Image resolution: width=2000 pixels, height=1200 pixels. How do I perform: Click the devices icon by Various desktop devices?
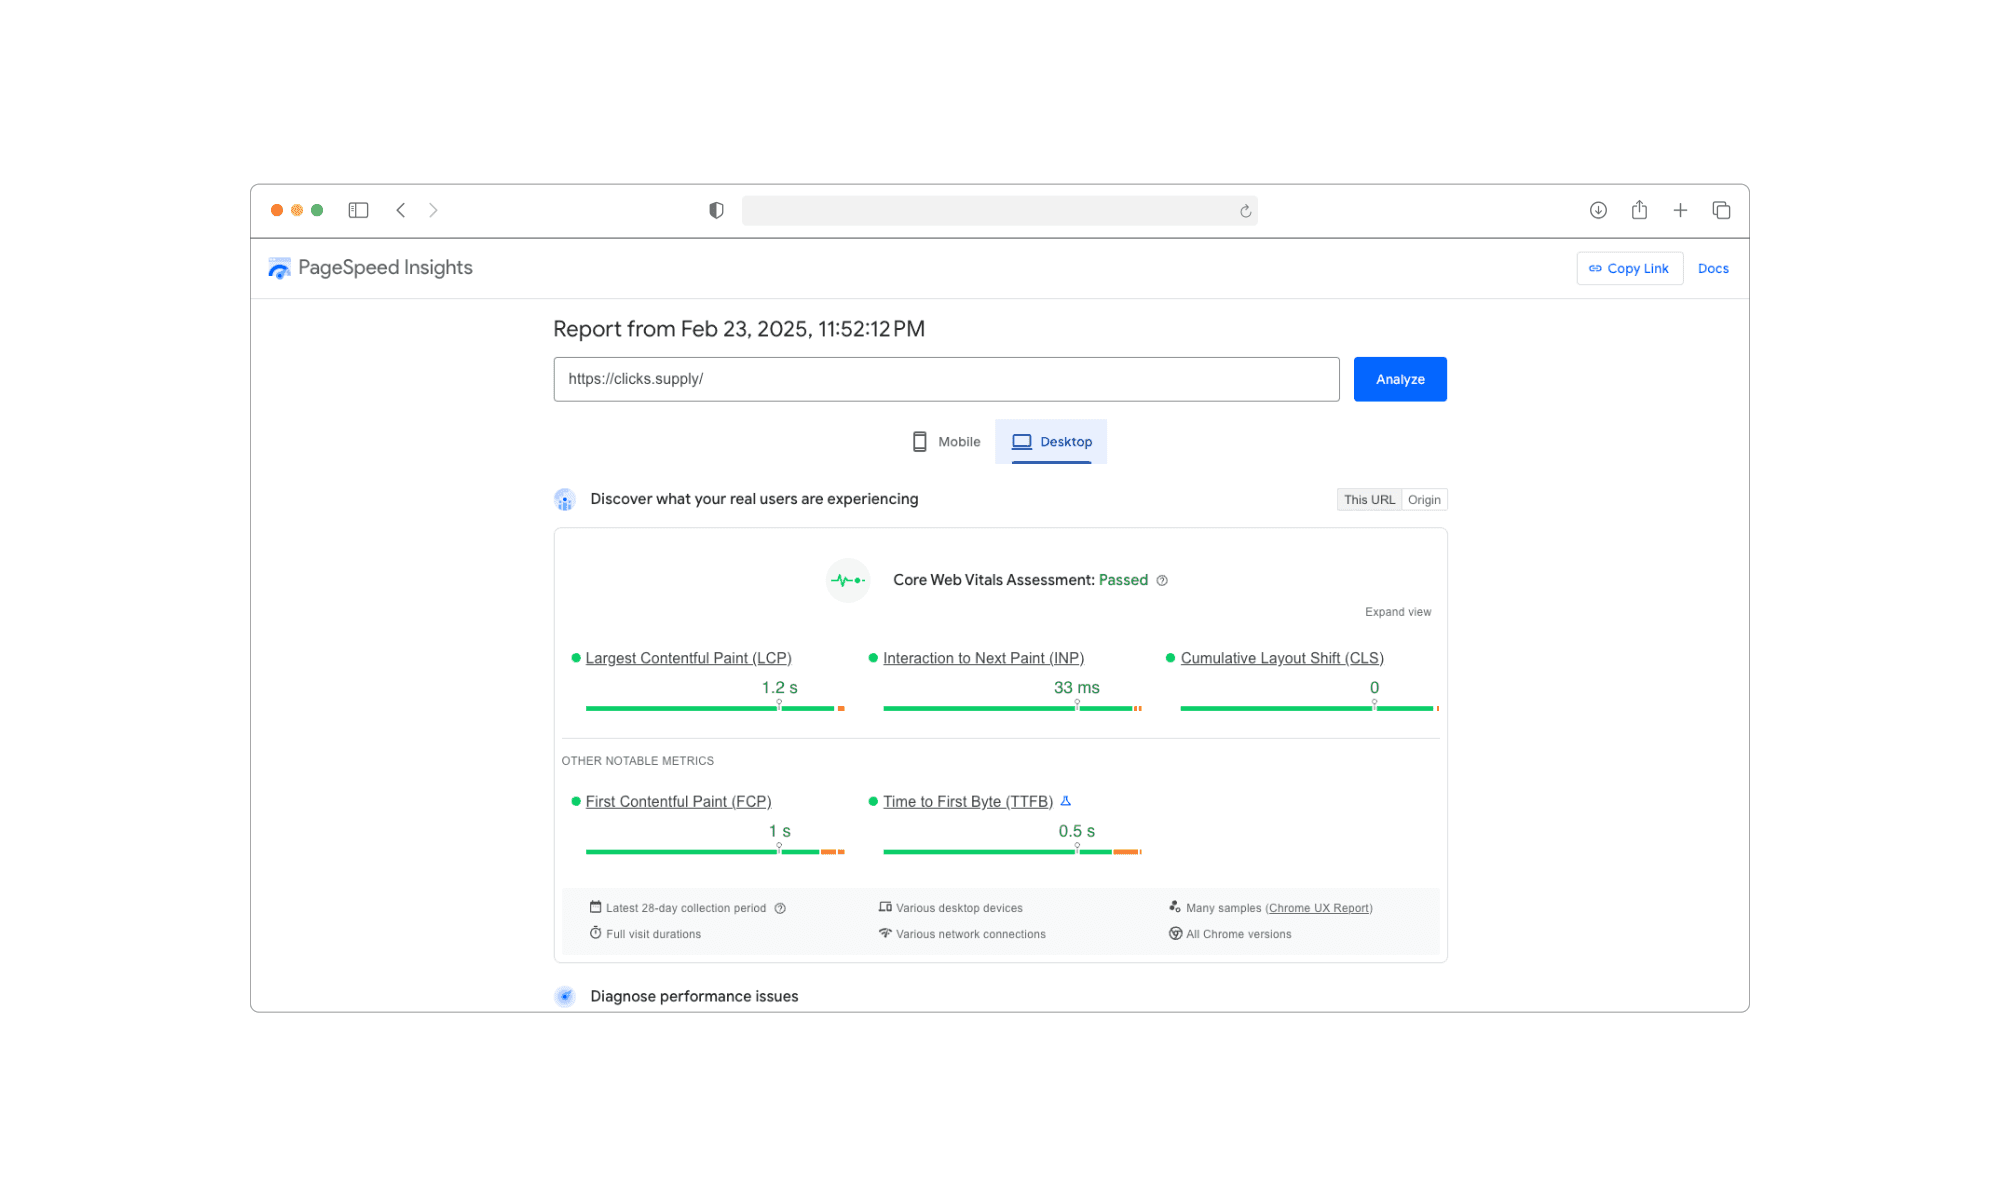pyautogui.click(x=885, y=907)
